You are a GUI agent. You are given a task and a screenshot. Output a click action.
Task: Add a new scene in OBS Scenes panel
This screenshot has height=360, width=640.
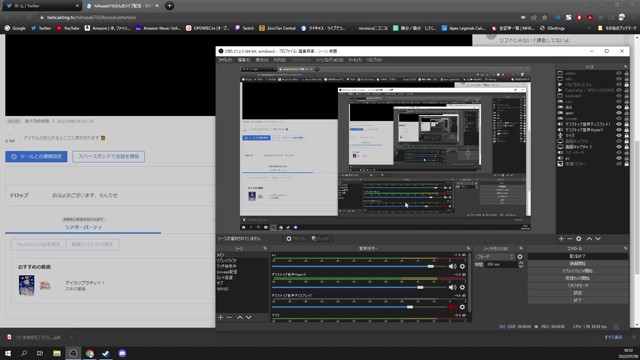220,317
